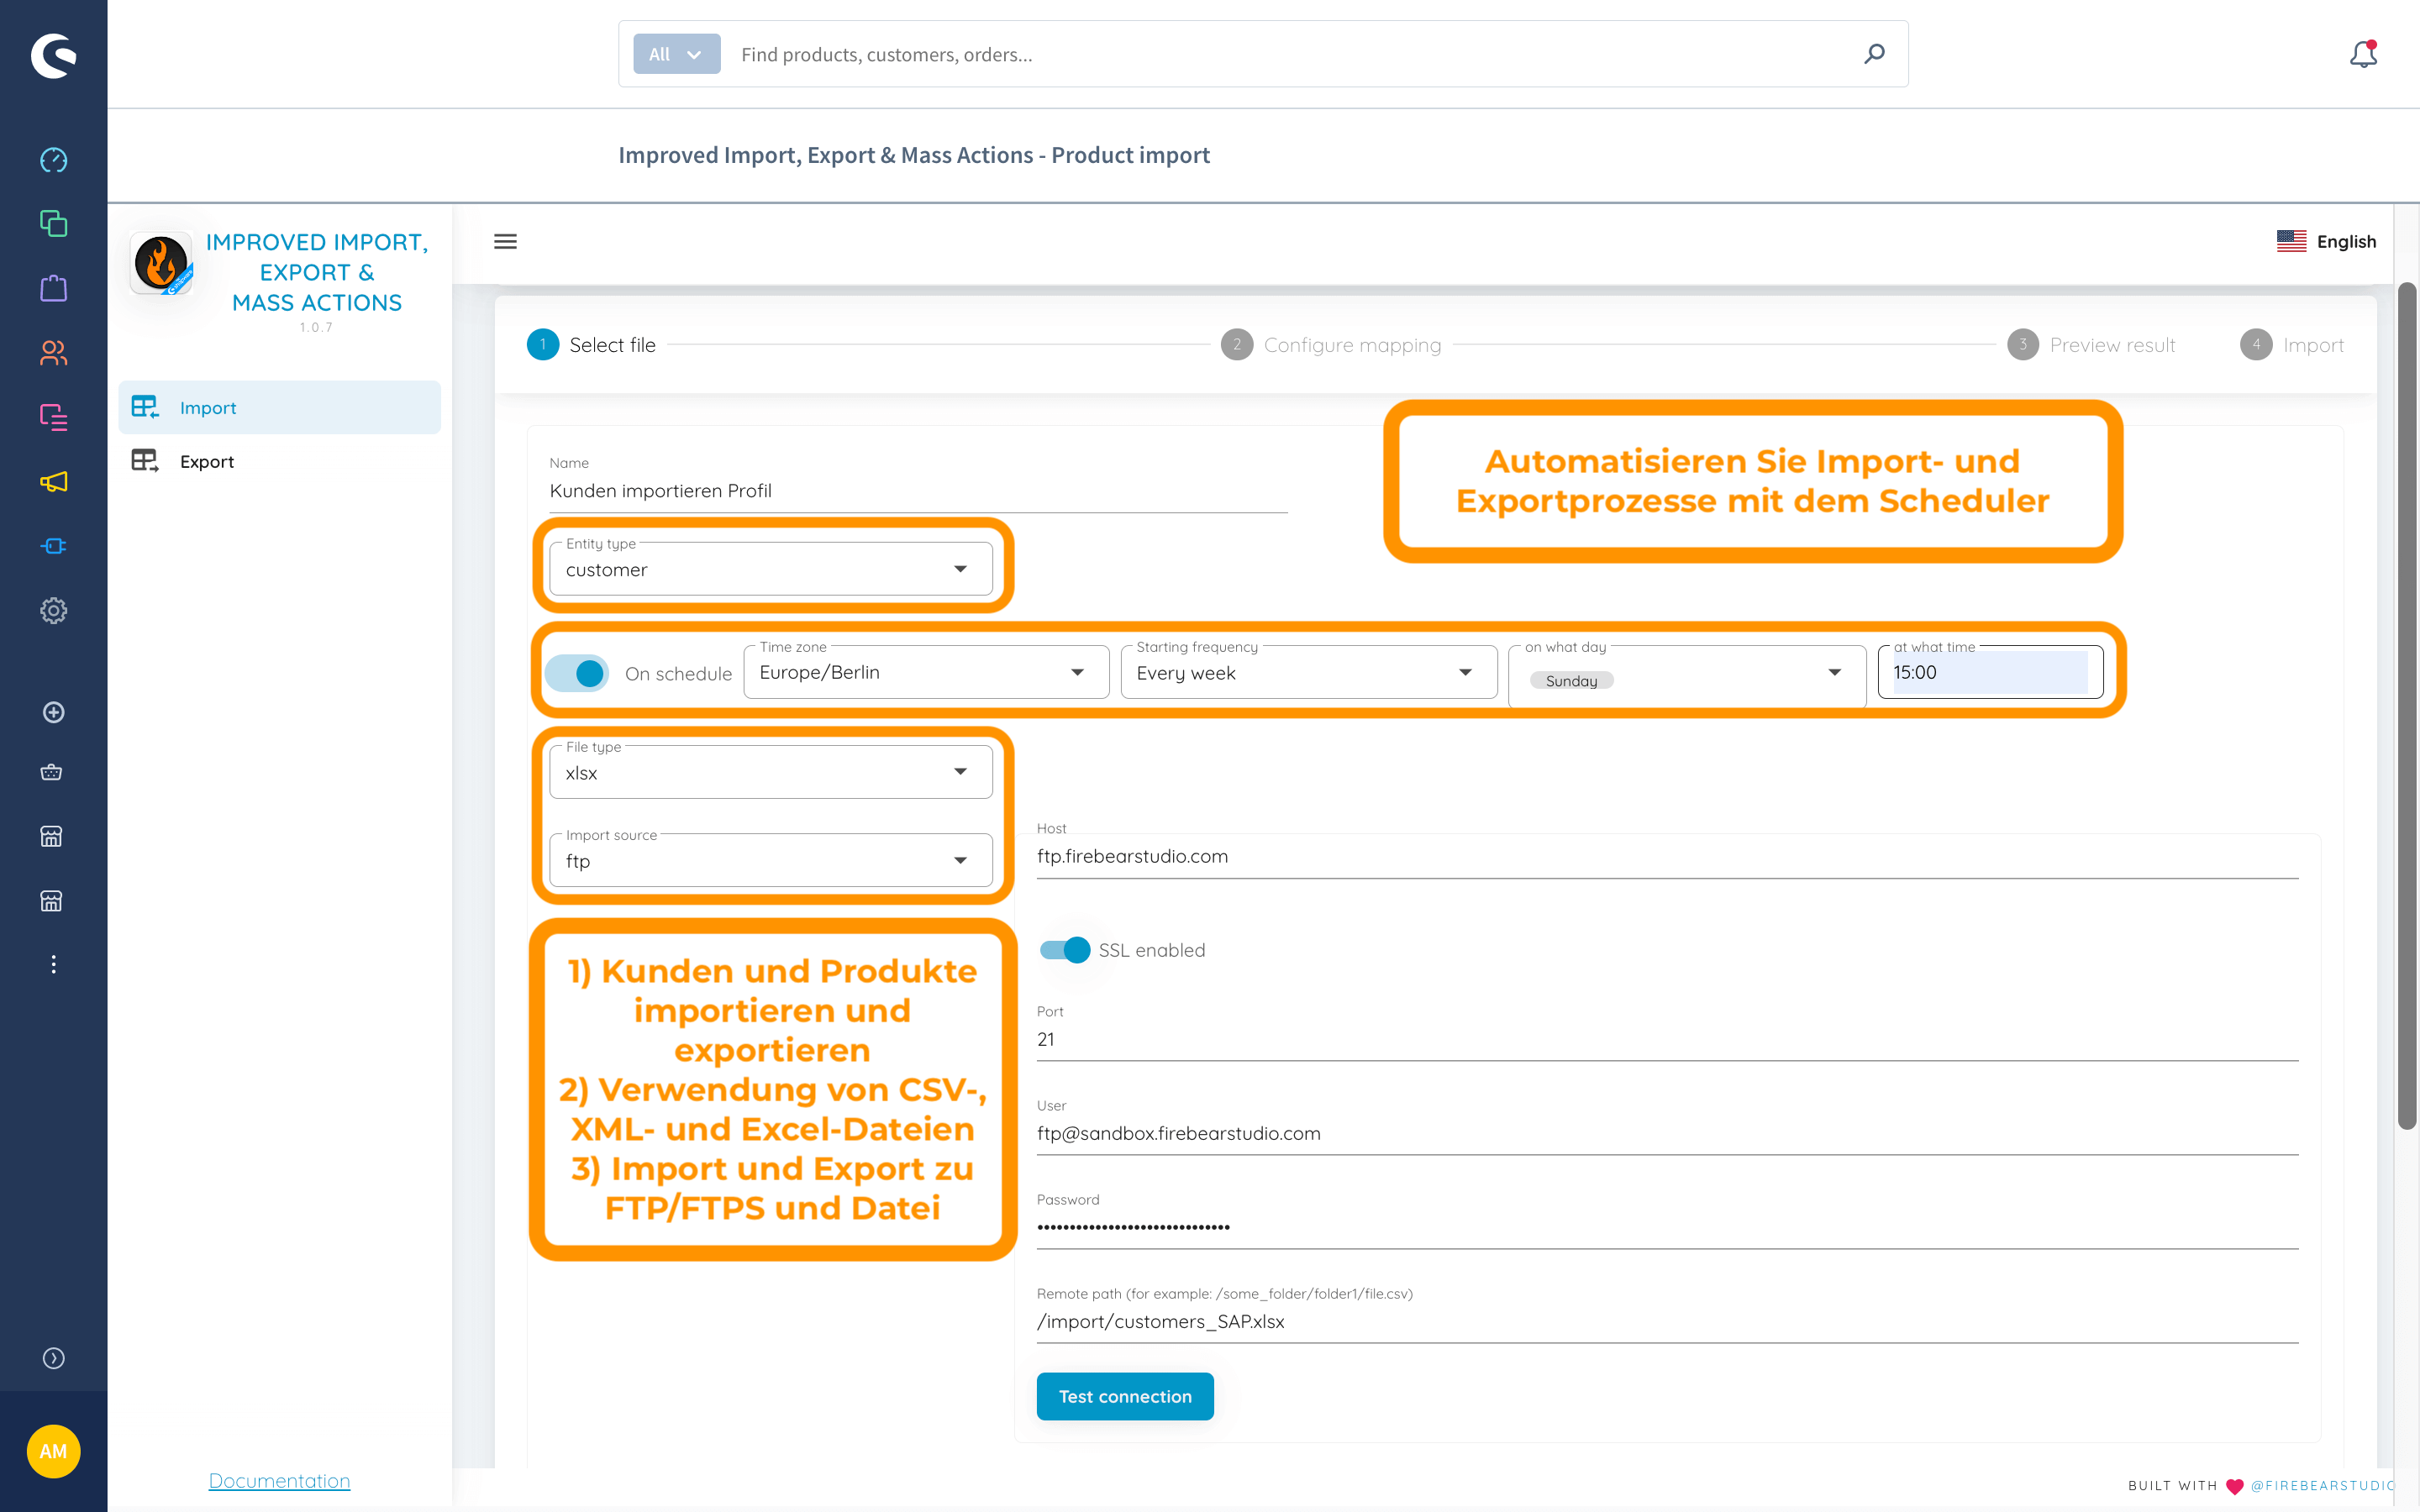This screenshot has width=2420, height=1512.
Task: Click the Remote path input field
Action: [x=1666, y=1321]
